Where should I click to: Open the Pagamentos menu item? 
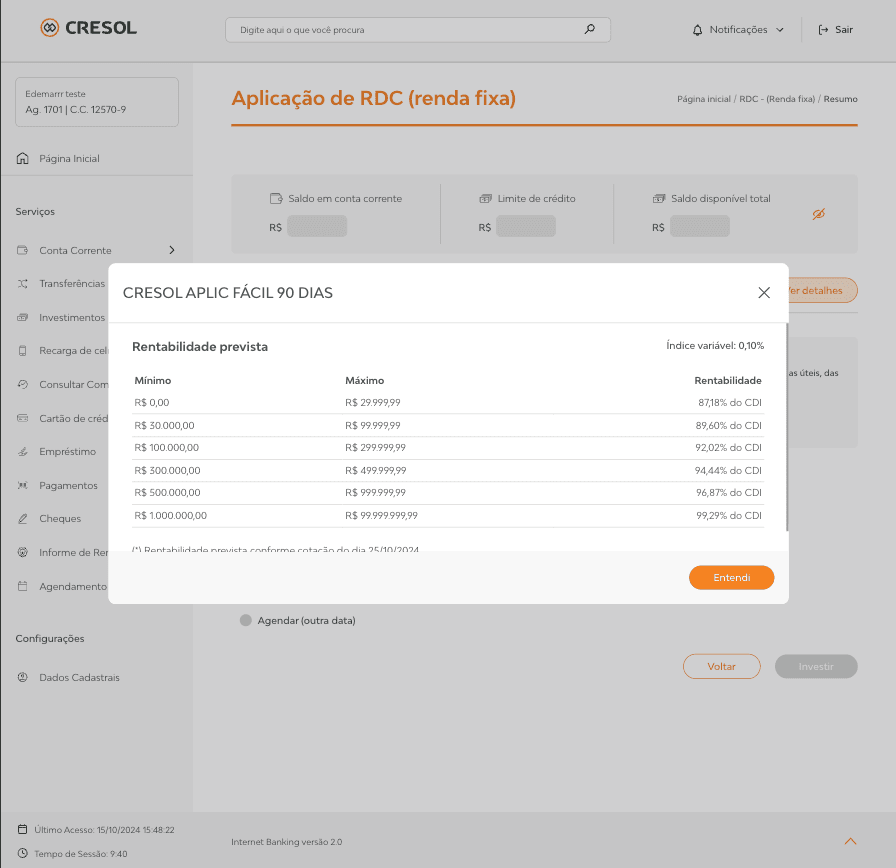point(68,485)
